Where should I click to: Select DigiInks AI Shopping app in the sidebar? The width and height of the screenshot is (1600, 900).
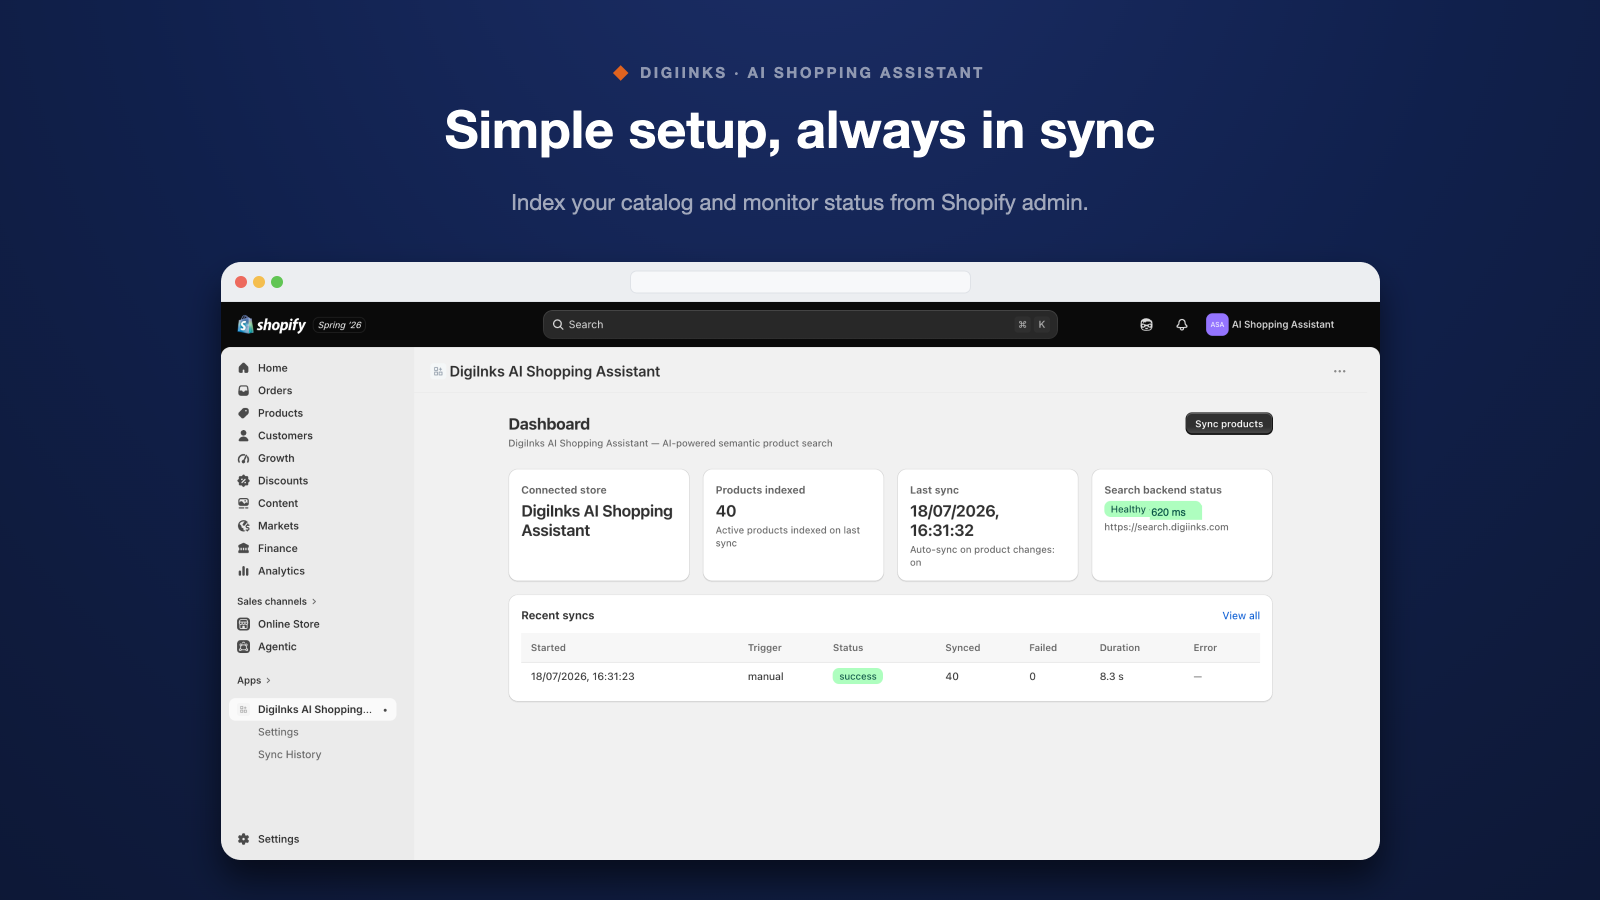(313, 710)
